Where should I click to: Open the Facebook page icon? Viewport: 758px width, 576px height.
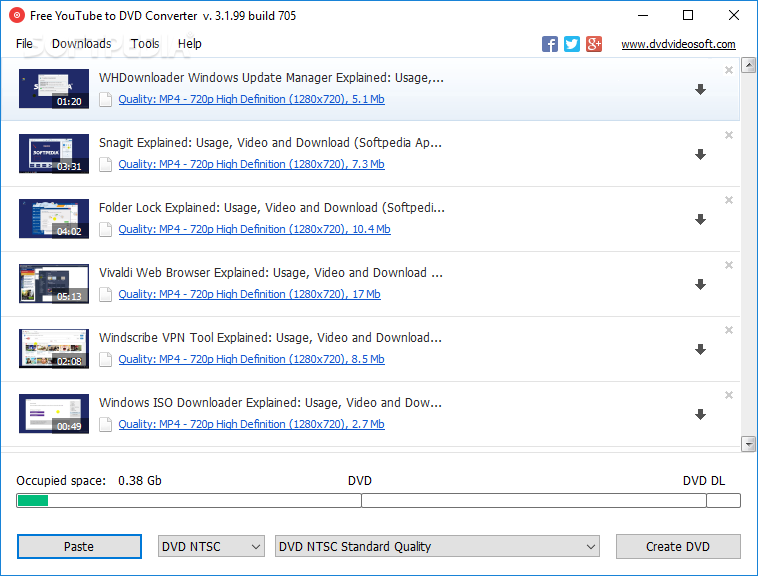pyautogui.click(x=550, y=44)
